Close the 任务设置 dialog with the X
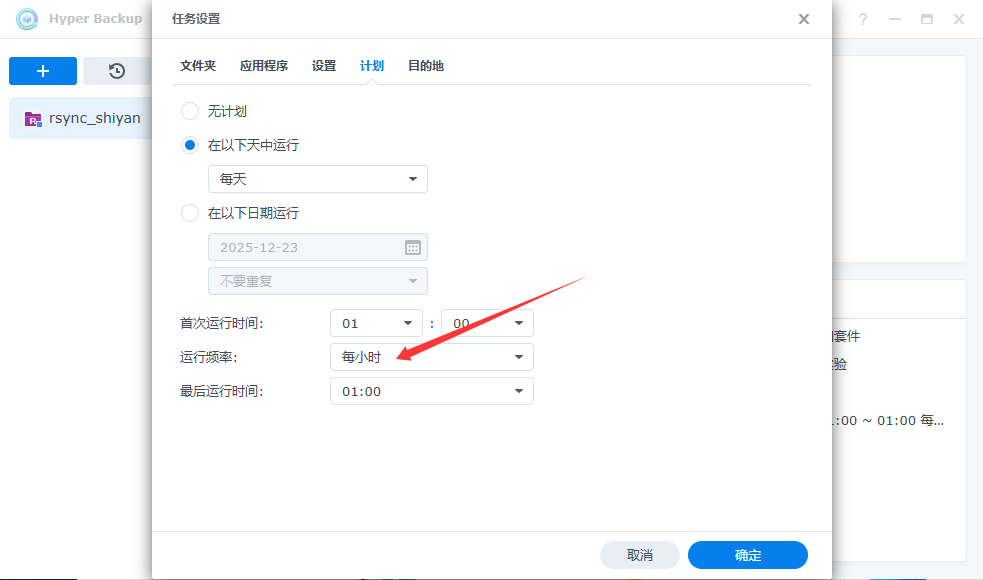The height and width of the screenshot is (580, 983). [x=804, y=19]
